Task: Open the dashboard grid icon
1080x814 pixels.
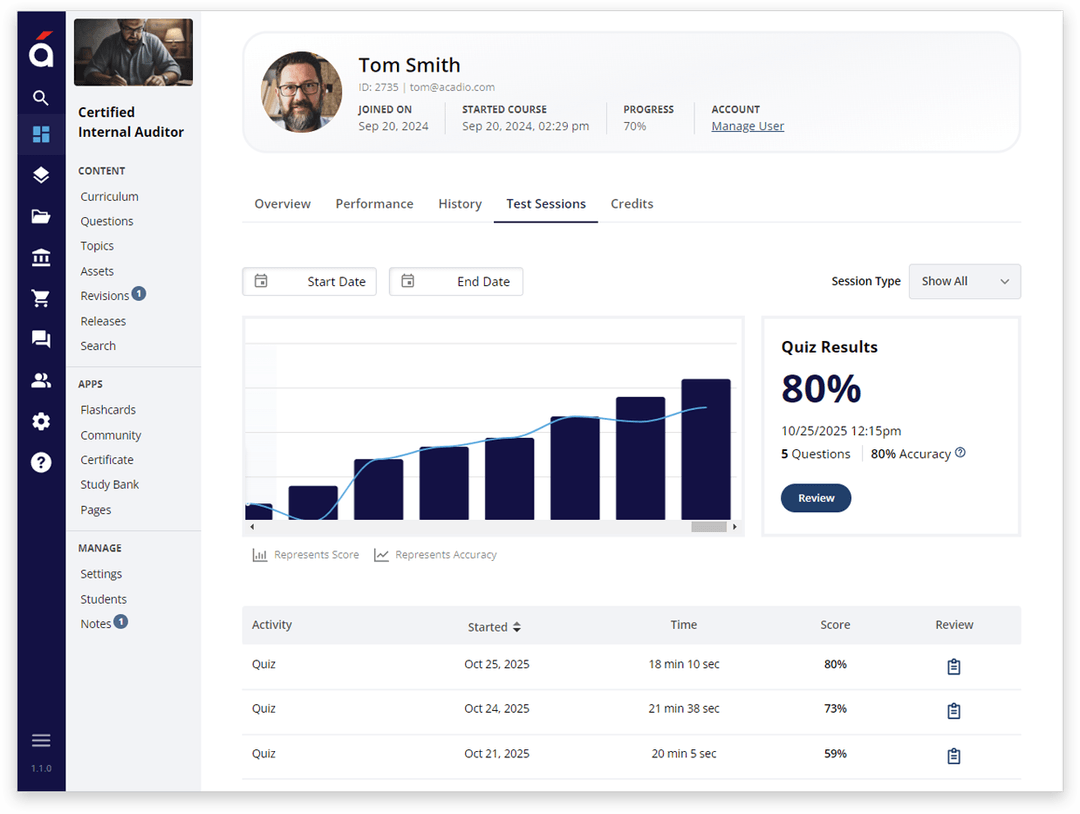Action: click(41, 135)
